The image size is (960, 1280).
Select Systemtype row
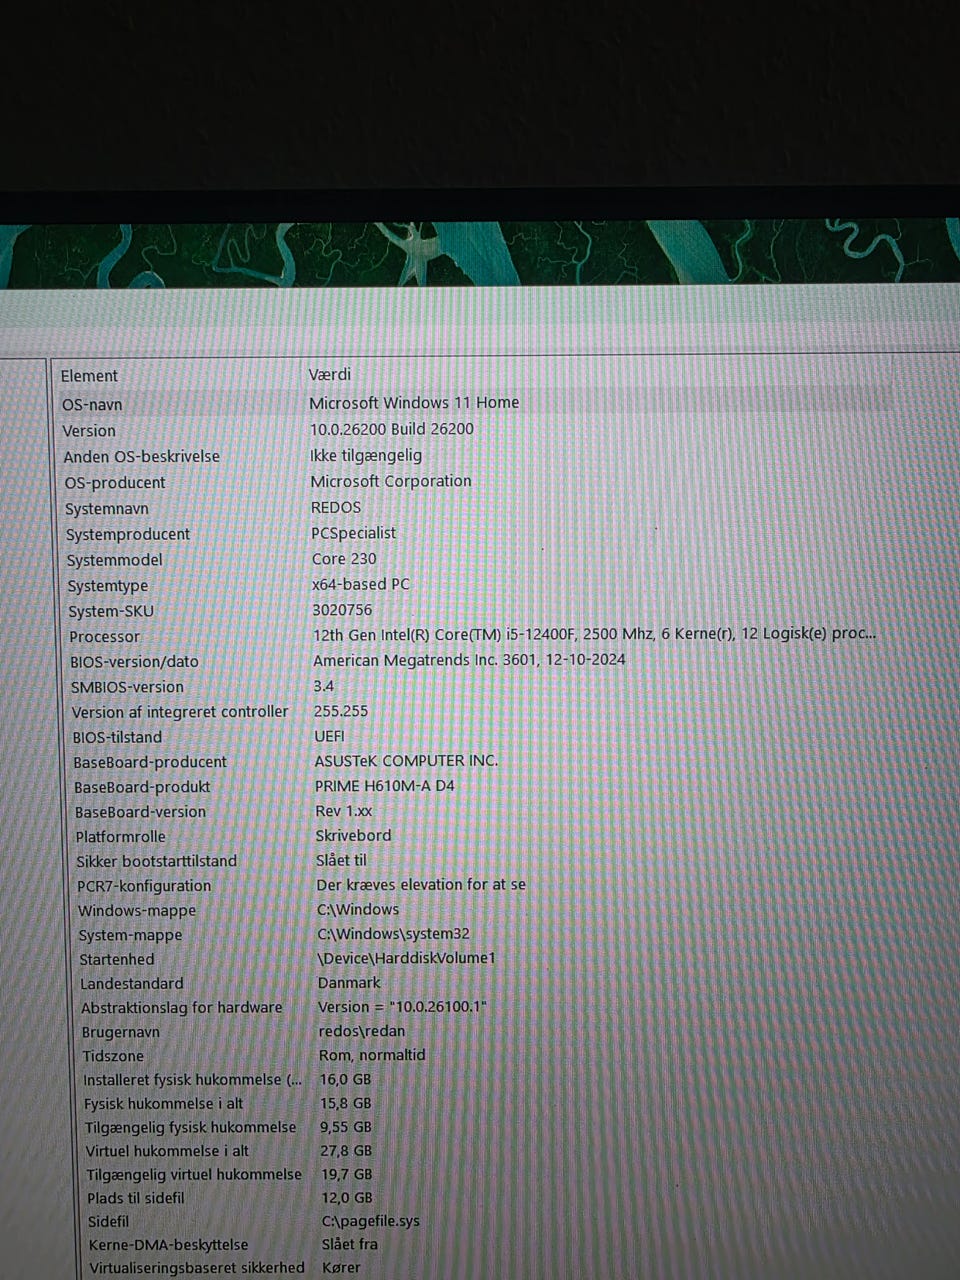coord(107,586)
